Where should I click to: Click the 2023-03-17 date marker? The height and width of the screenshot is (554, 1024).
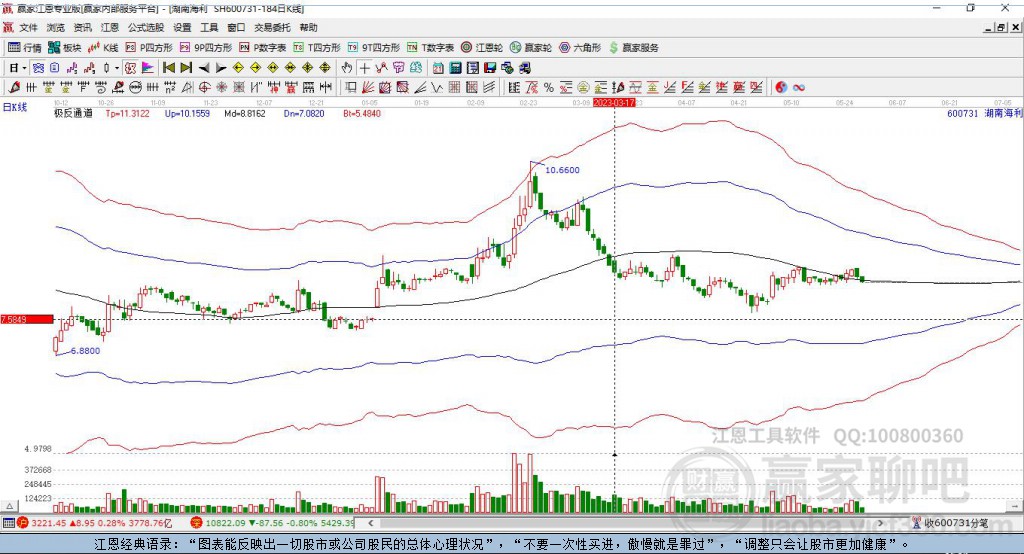(x=614, y=103)
